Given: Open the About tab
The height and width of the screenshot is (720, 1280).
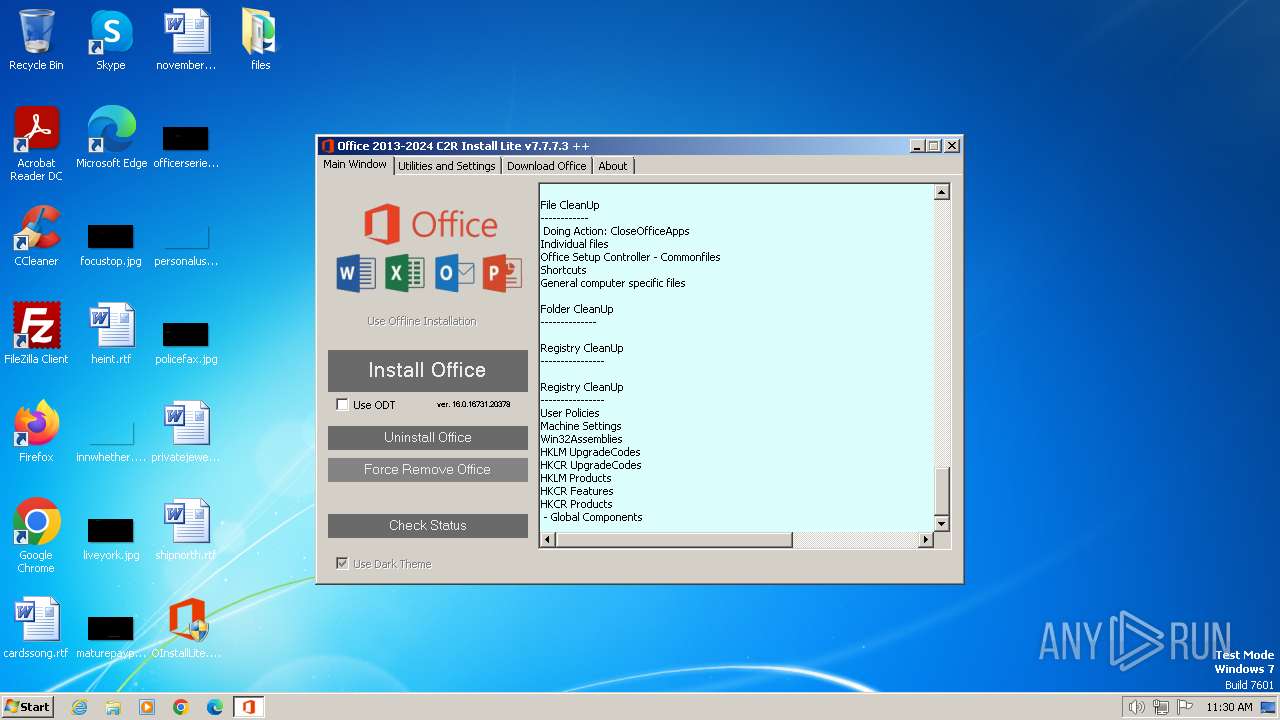Looking at the screenshot, I should (613, 166).
